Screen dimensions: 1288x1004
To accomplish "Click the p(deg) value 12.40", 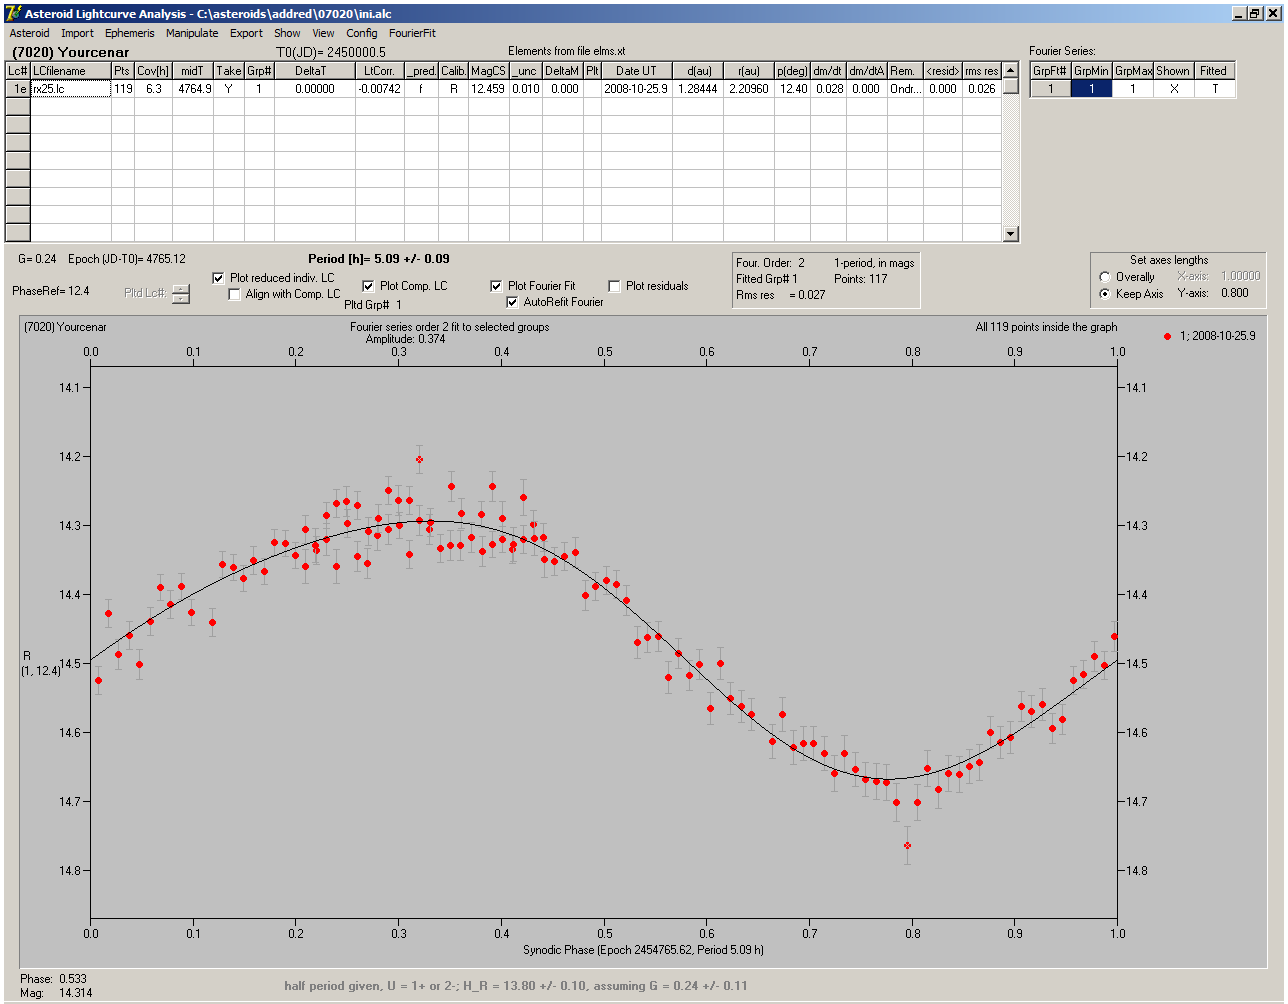I will pos(792,89).
